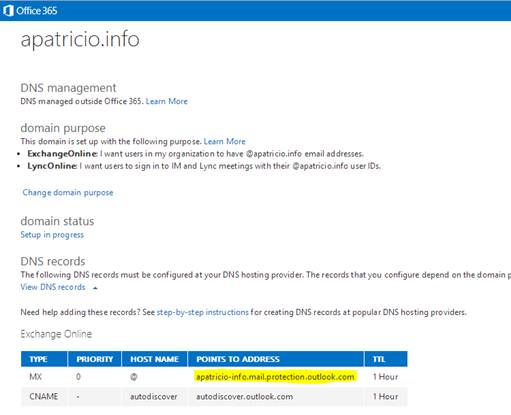This screenshot has width=511, height=415.
Task: Open Learn More under DNS management
Action: [167, 101]
